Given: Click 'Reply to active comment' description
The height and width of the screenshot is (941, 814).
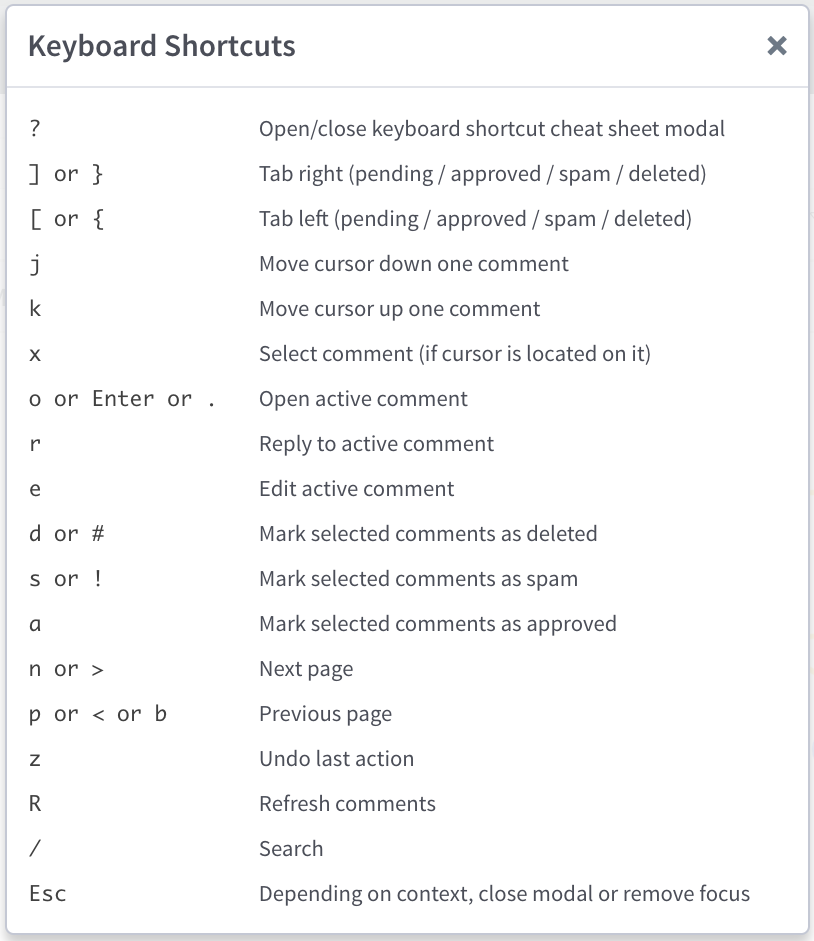Looking at the screenshot, I should pos(376,444).
